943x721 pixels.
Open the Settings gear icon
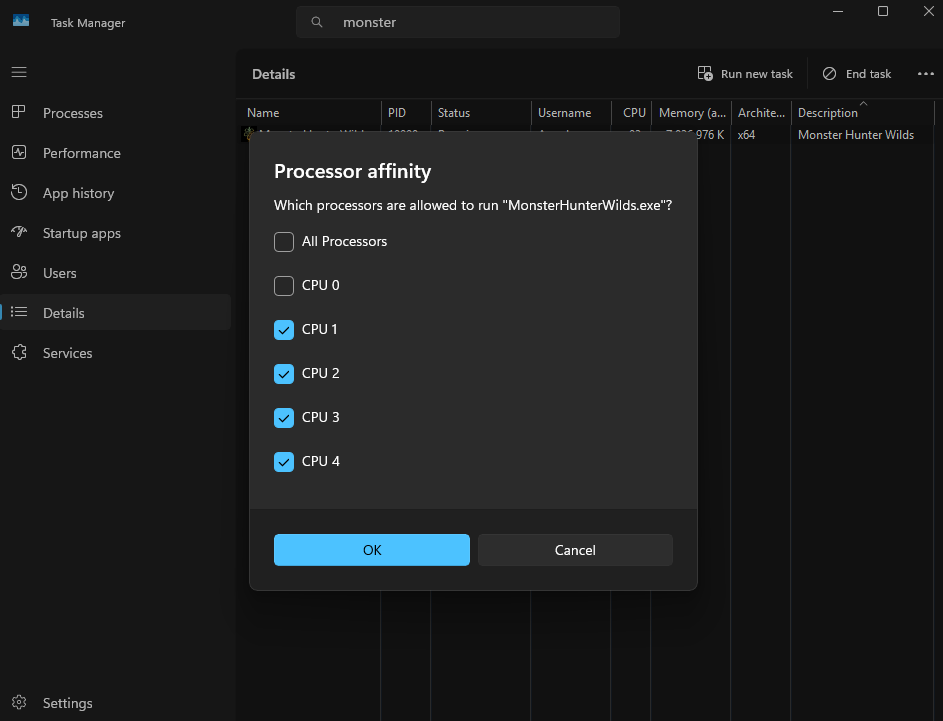(19, 703)
